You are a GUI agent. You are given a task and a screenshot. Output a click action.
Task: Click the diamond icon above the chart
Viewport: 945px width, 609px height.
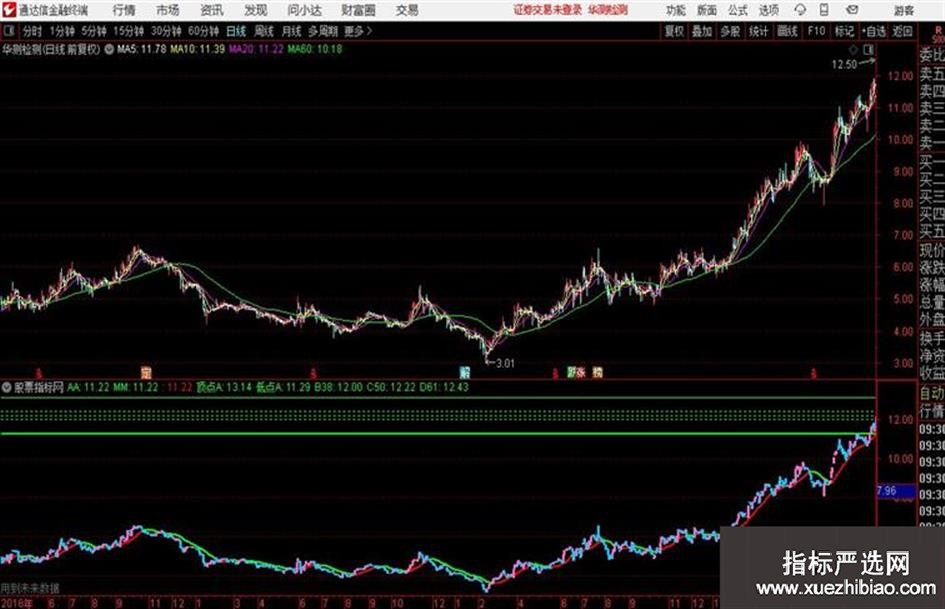853,49
